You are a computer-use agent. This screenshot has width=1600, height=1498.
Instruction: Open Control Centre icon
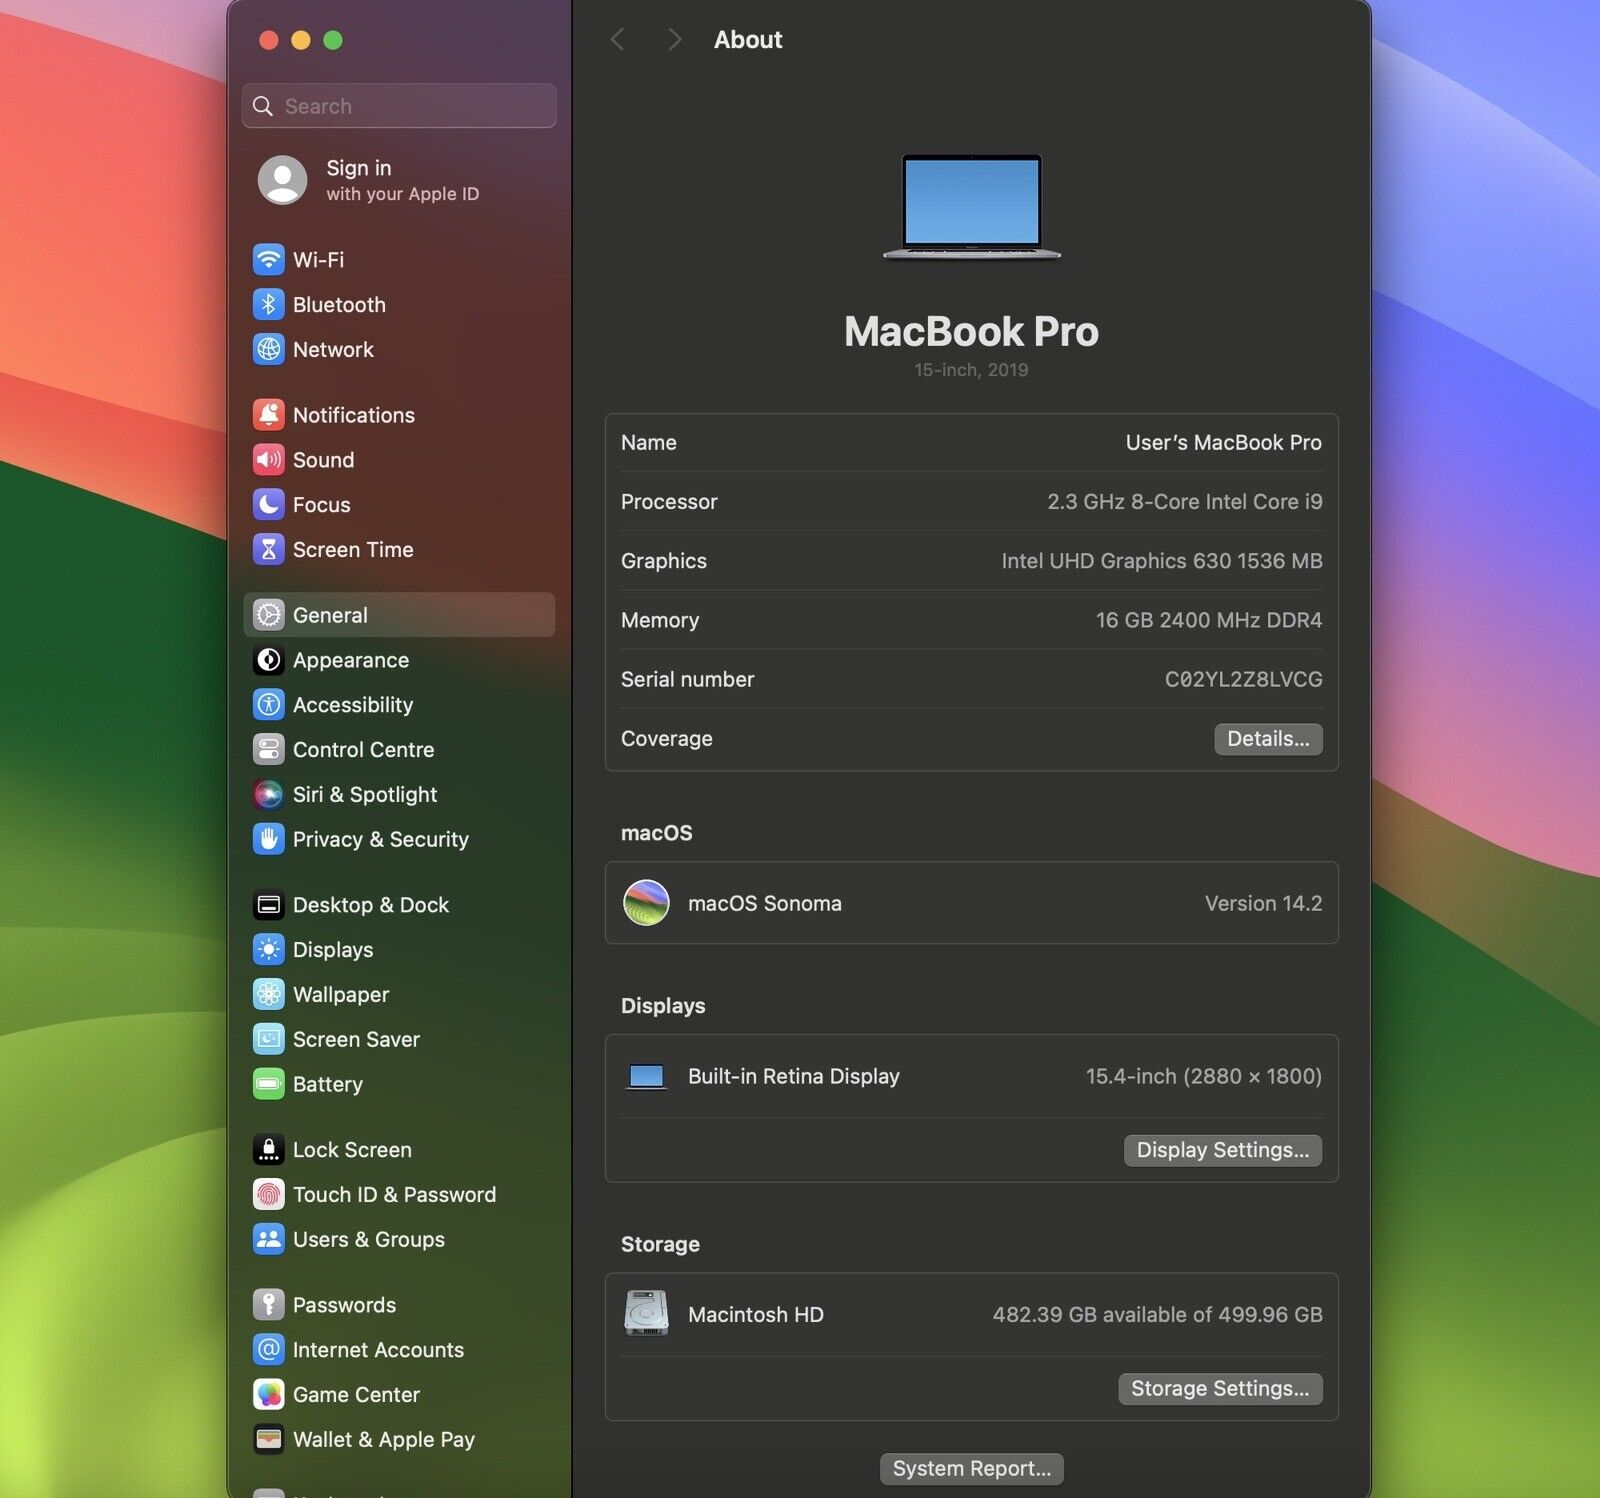tap(268, 750)
